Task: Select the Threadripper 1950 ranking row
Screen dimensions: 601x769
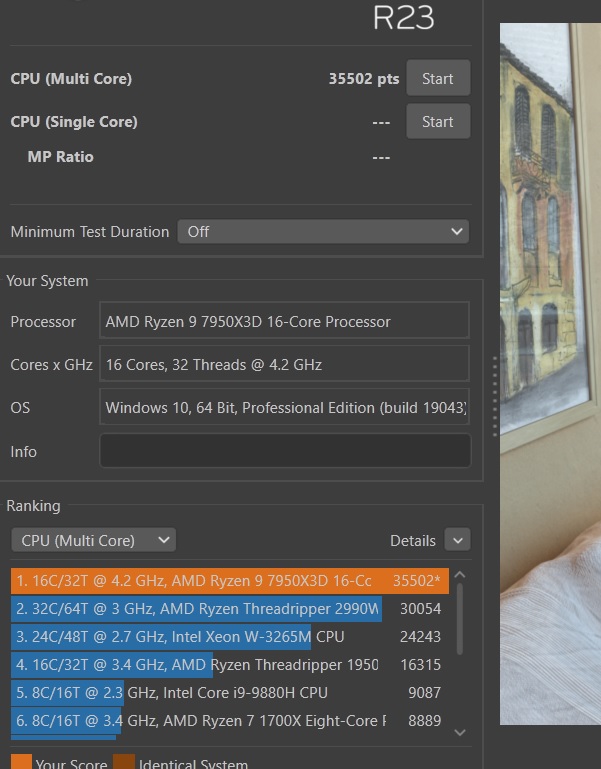Action: 230,665
